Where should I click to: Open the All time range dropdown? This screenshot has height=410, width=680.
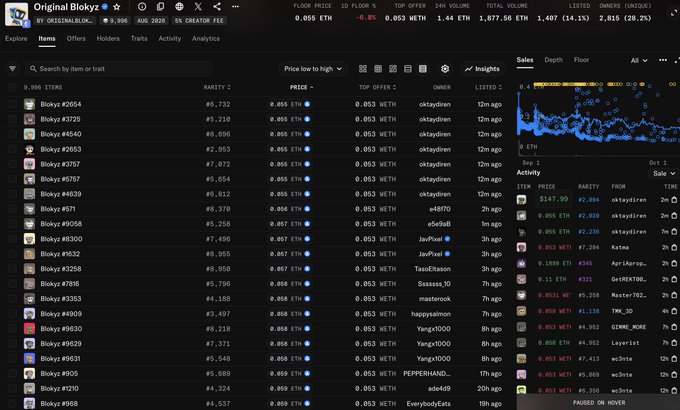click(x=639, y=60)
